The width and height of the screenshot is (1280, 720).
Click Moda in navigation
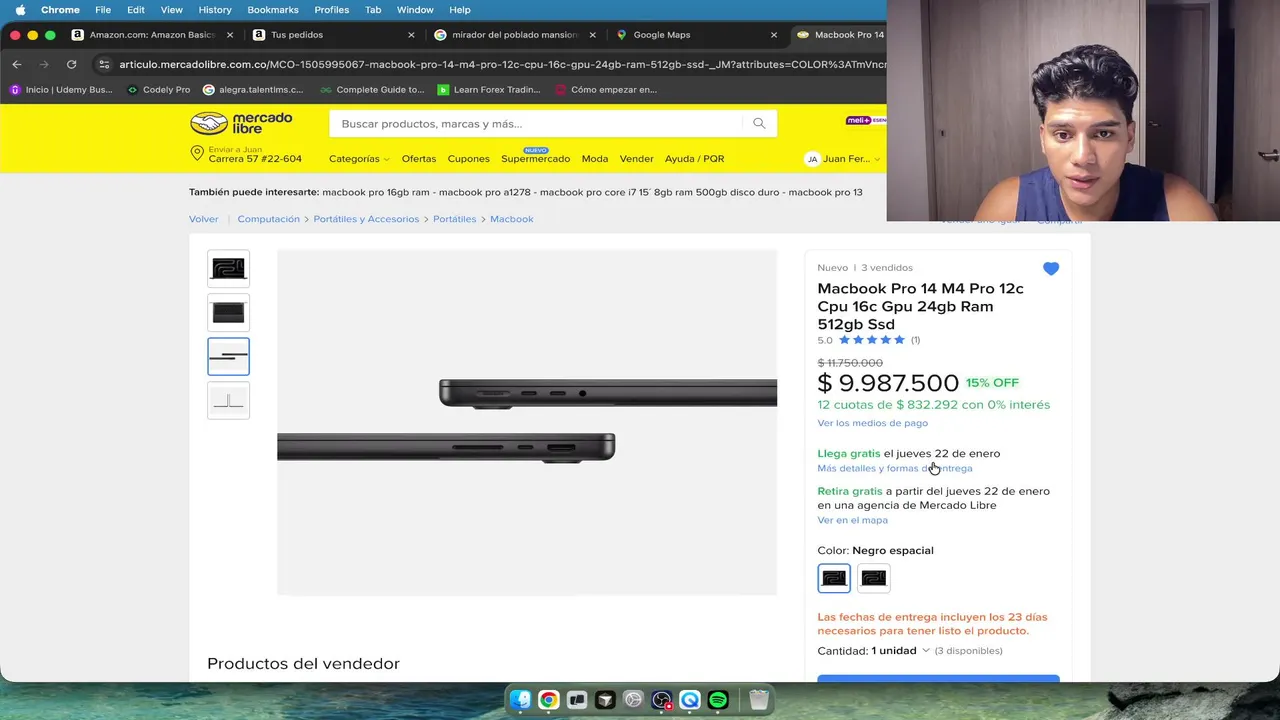pyautogui.click(x=595, y=159)
